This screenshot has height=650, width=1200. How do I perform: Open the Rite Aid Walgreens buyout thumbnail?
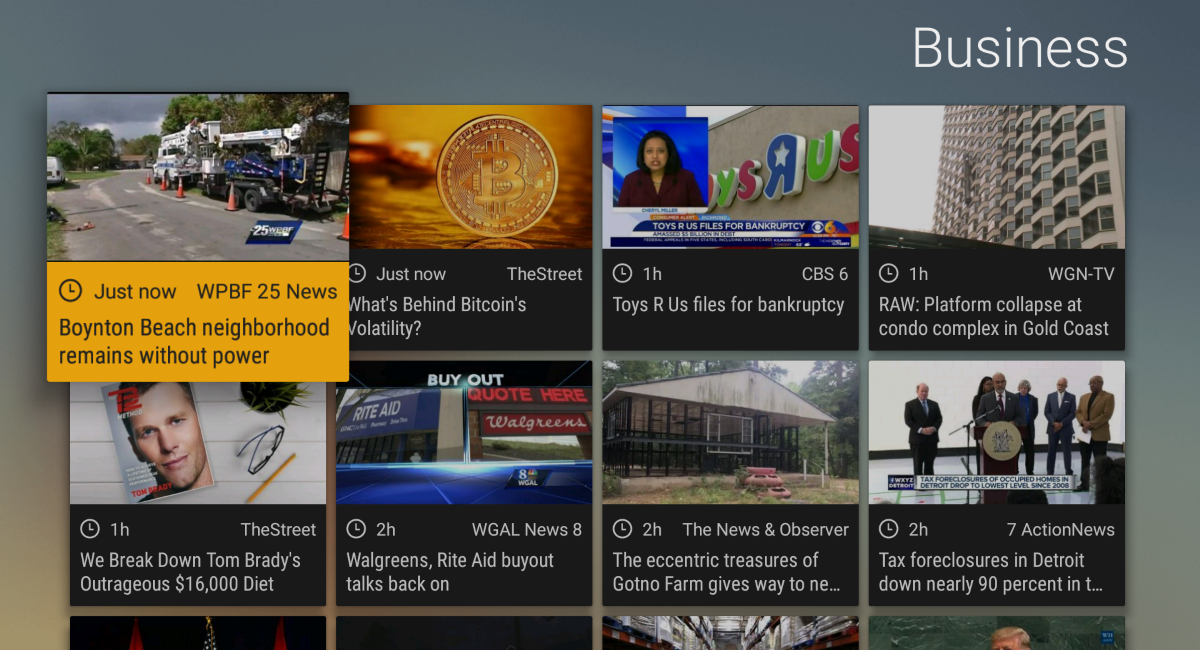tap(464, 432)
